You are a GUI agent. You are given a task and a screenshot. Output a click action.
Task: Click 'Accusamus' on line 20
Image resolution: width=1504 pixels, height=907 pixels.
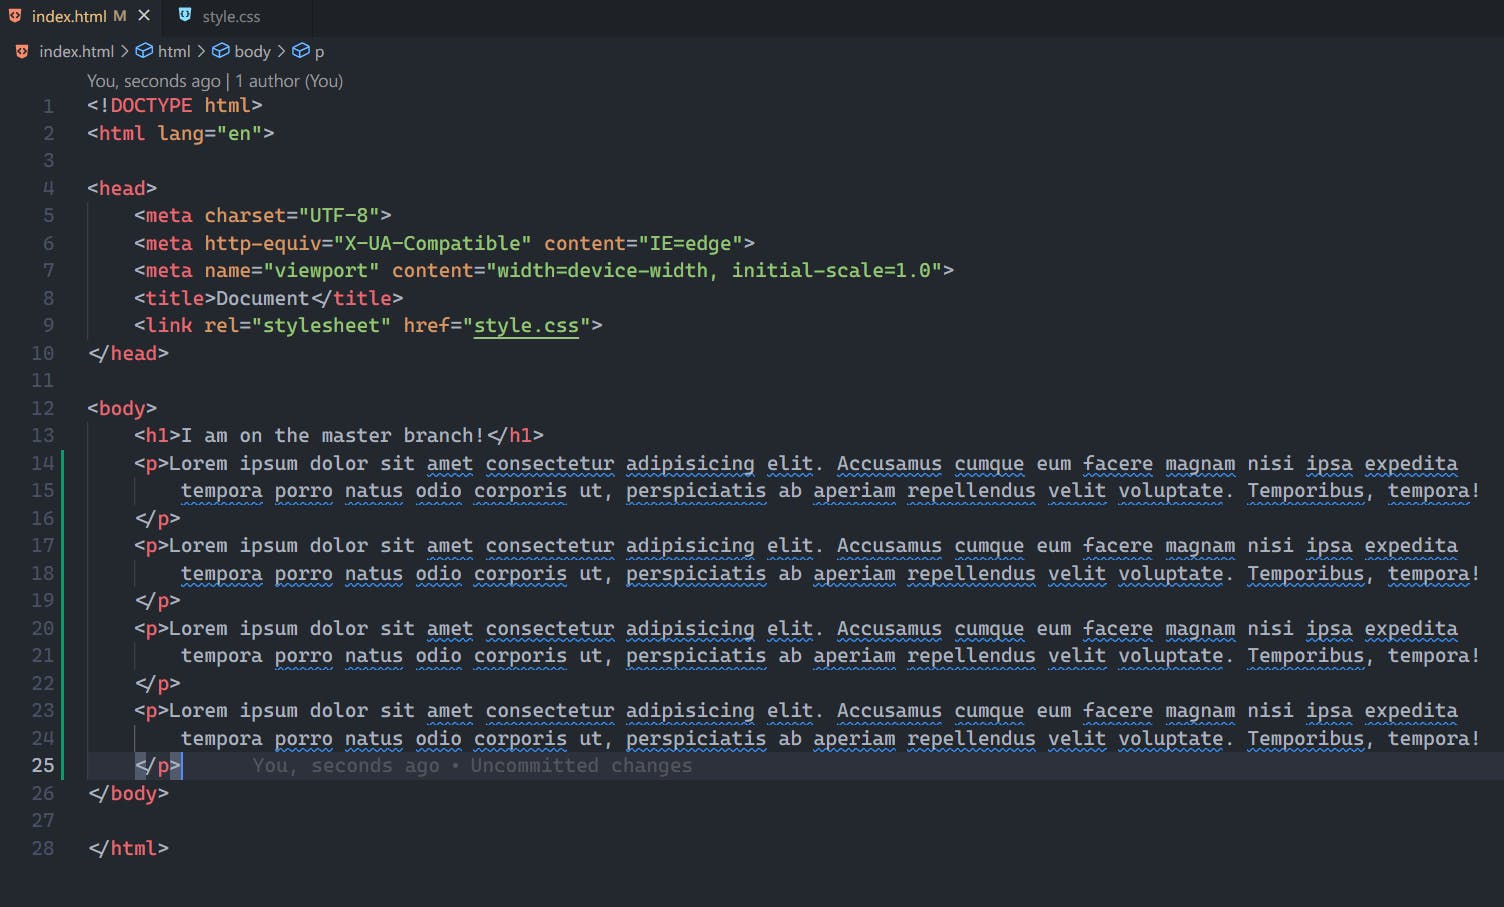(889, 628)
